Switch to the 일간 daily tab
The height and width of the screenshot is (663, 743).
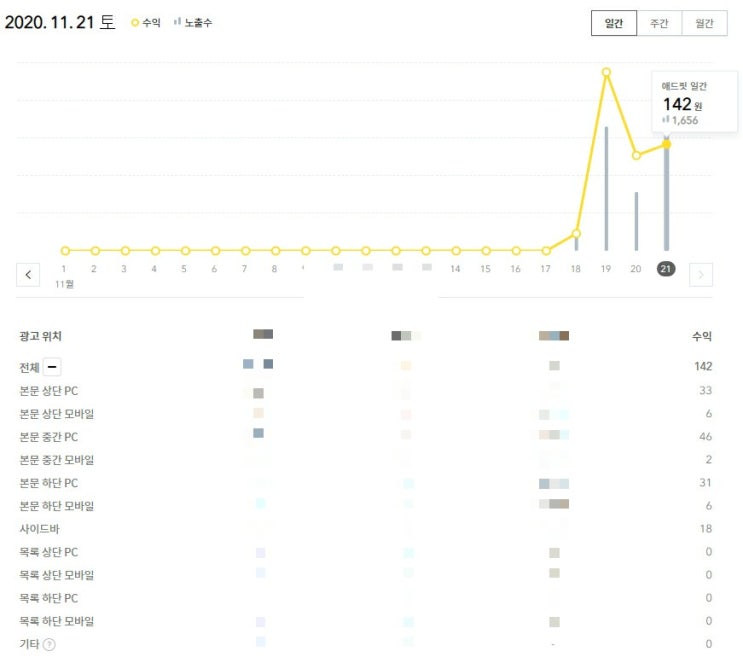click(x=614, y=23)
